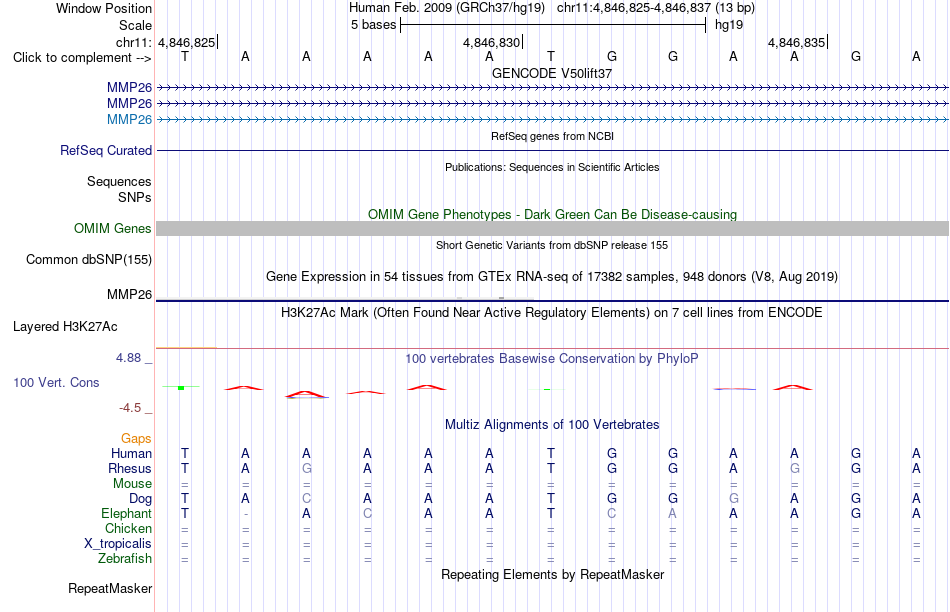The height and width of the screenshot is (612, 950).
Task: Click the SNPs publications track label
Action: tap(135, 197)
